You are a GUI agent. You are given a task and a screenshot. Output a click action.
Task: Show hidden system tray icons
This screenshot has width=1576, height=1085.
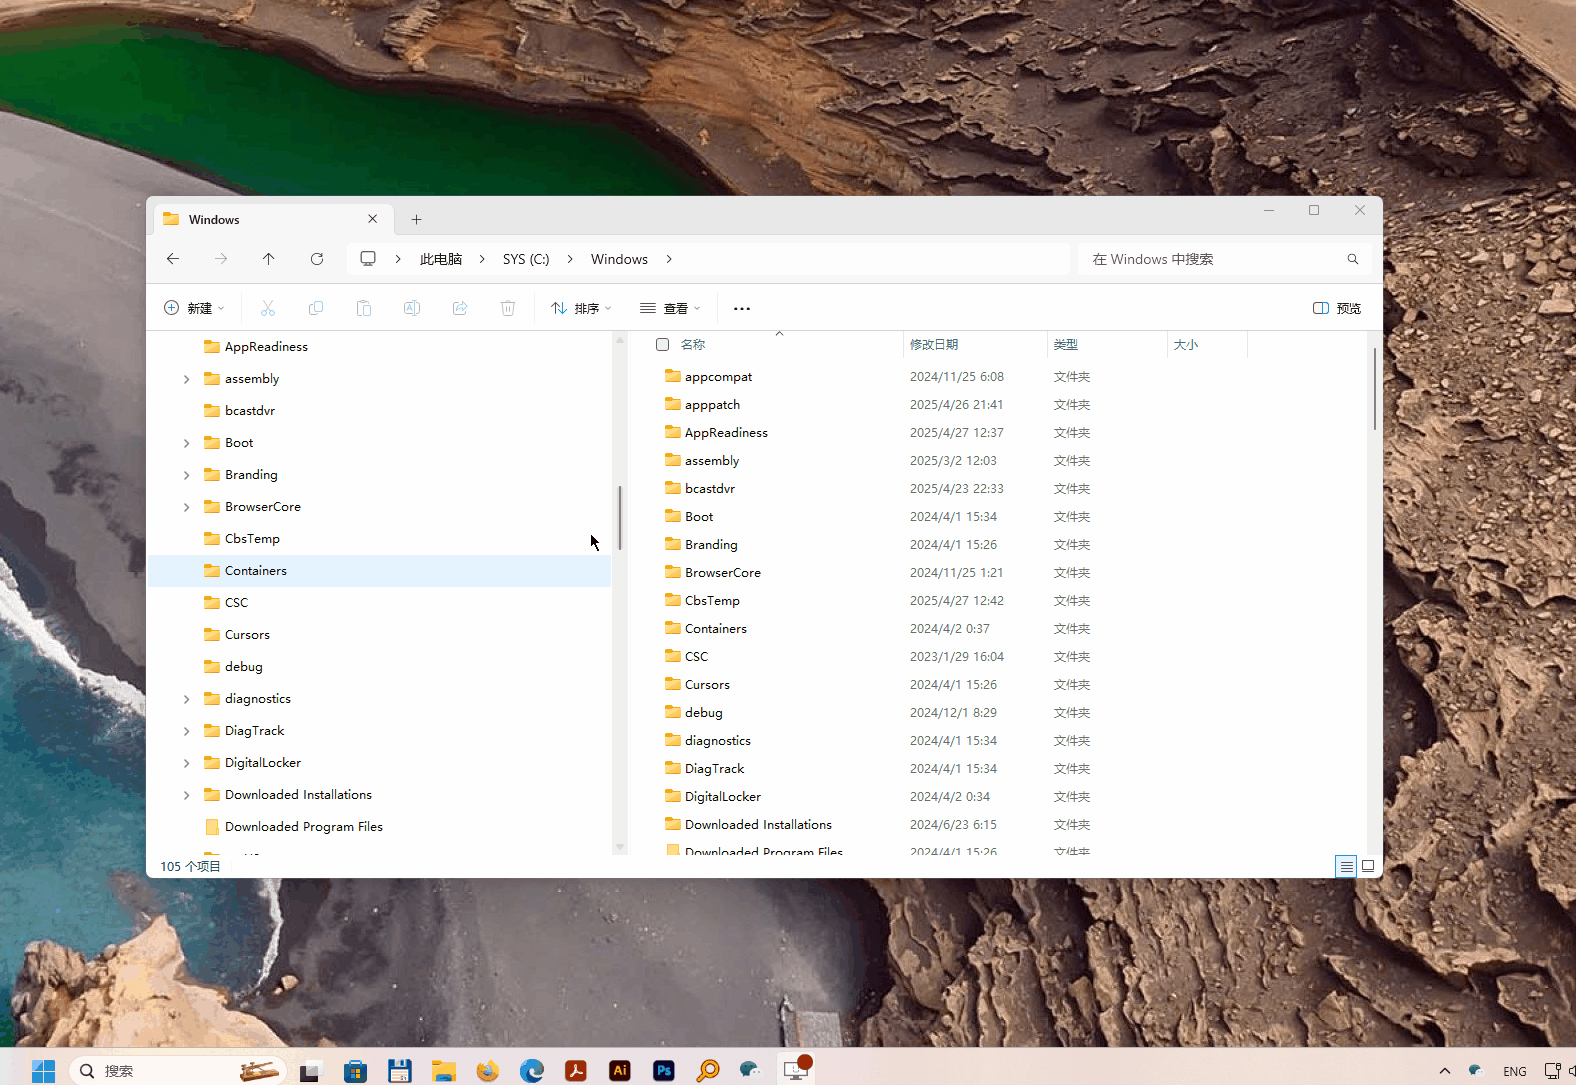point(1445,1071)
